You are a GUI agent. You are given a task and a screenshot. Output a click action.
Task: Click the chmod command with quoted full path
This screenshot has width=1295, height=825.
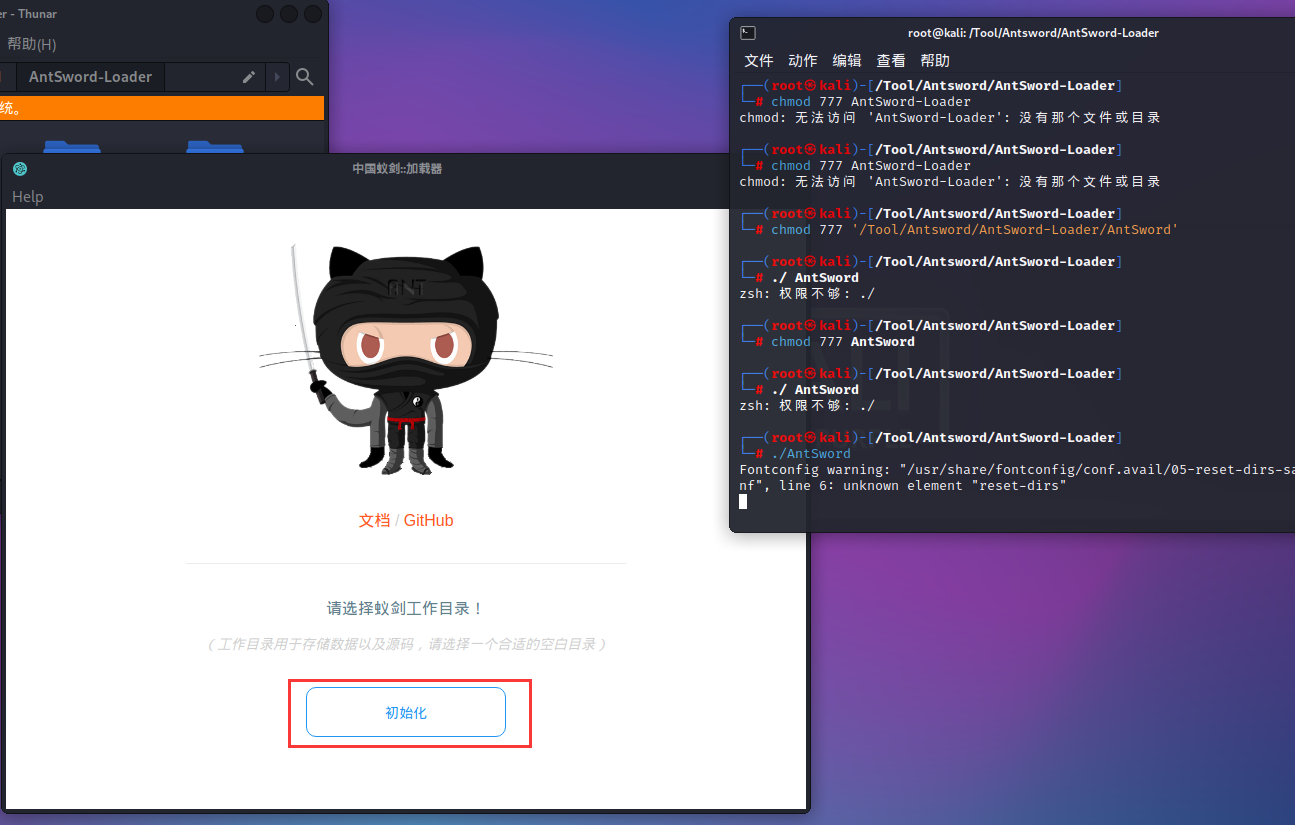(975, 229)
